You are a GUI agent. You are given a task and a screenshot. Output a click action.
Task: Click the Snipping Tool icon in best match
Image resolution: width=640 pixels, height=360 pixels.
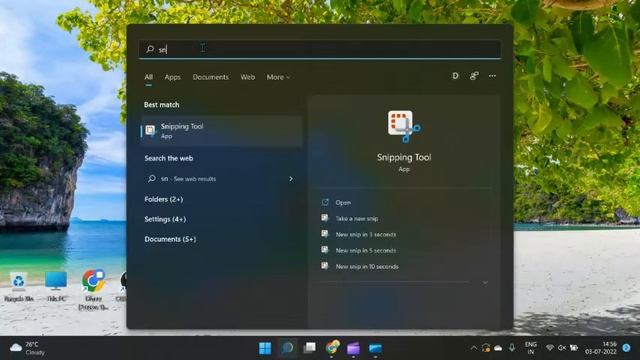tap(150, 131)
